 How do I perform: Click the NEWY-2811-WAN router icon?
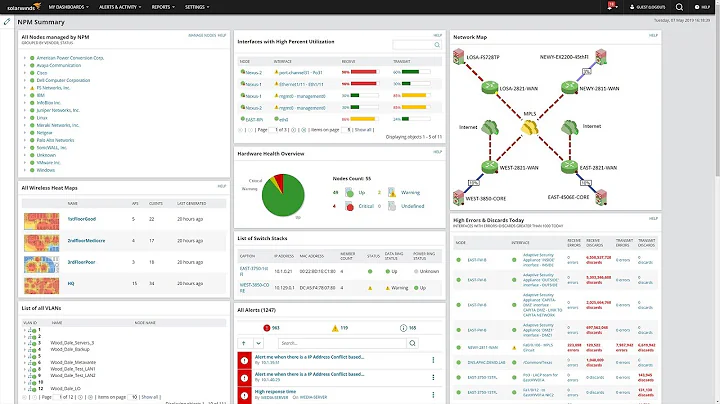(569, 87)
